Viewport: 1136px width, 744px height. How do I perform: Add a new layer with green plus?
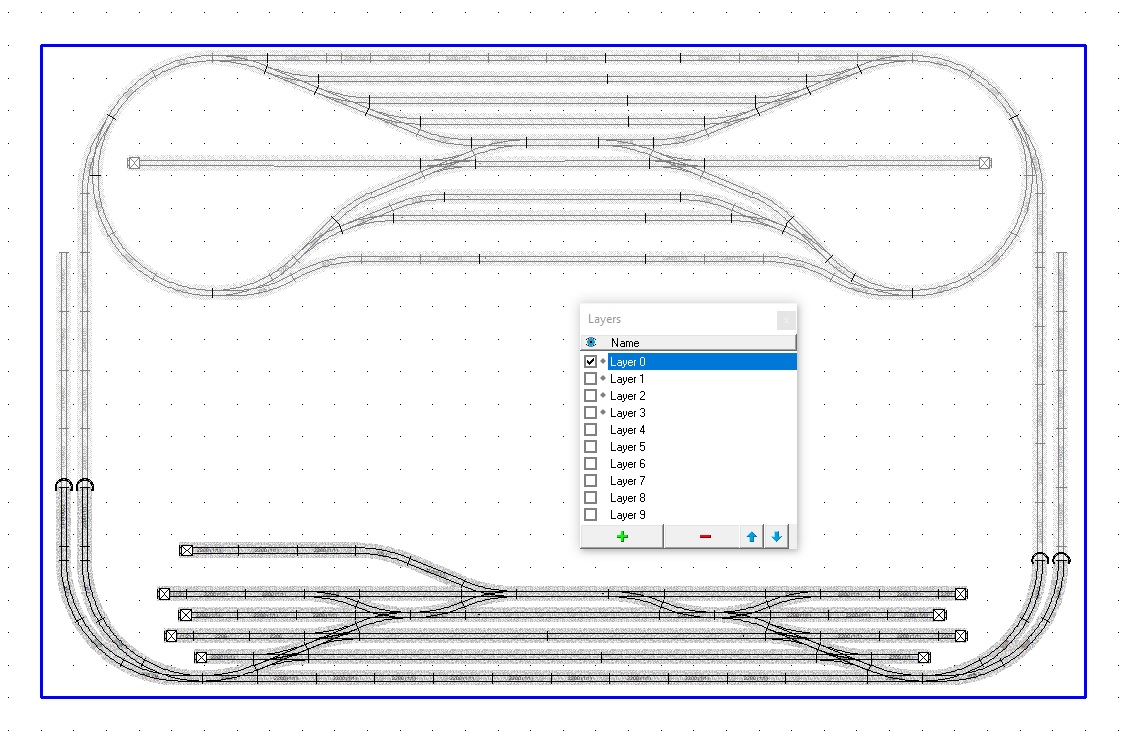[x=622, y=537]
